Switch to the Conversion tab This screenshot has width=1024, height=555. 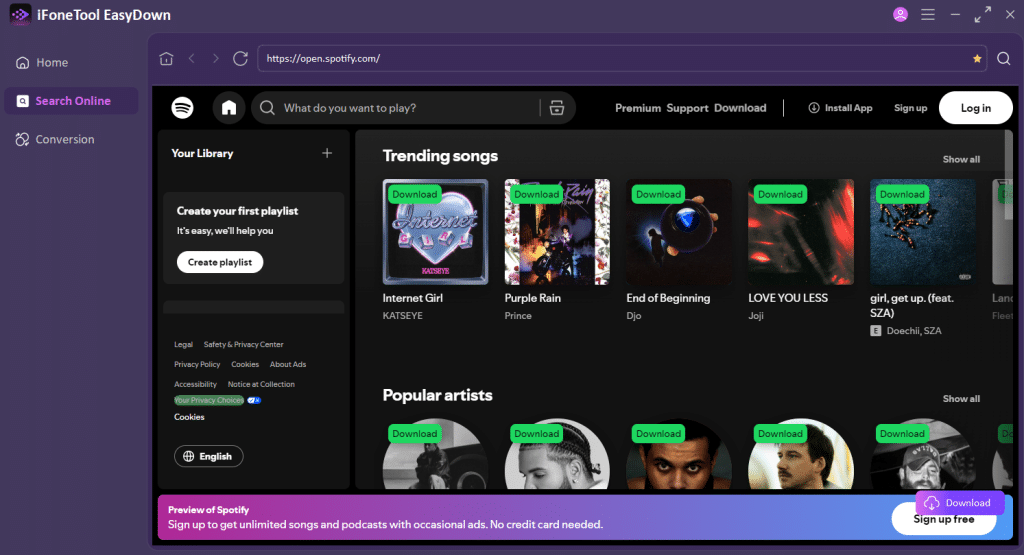[x=64, y=140]
